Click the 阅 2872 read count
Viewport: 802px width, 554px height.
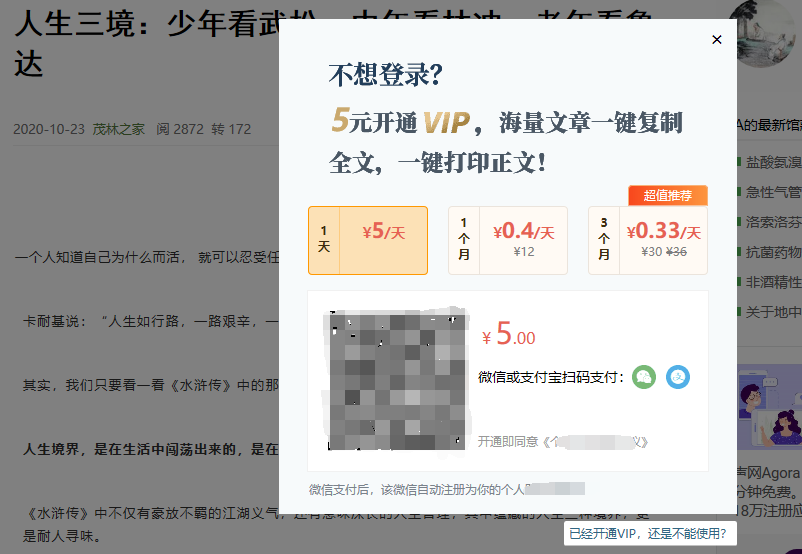180,129
